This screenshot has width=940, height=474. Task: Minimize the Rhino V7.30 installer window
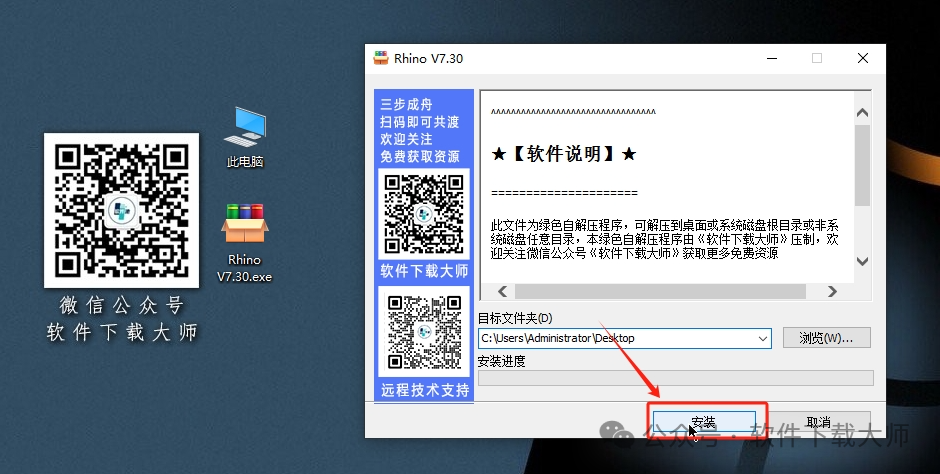(772, 58)
